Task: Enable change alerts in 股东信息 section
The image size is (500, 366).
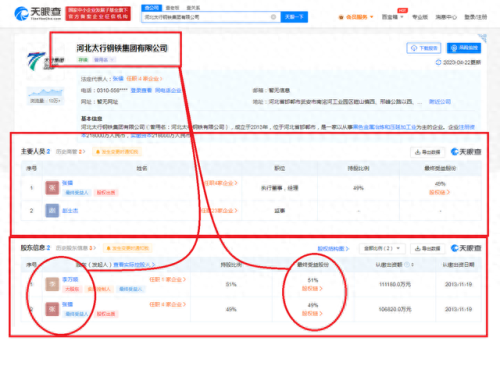Action: coord(127,248)
